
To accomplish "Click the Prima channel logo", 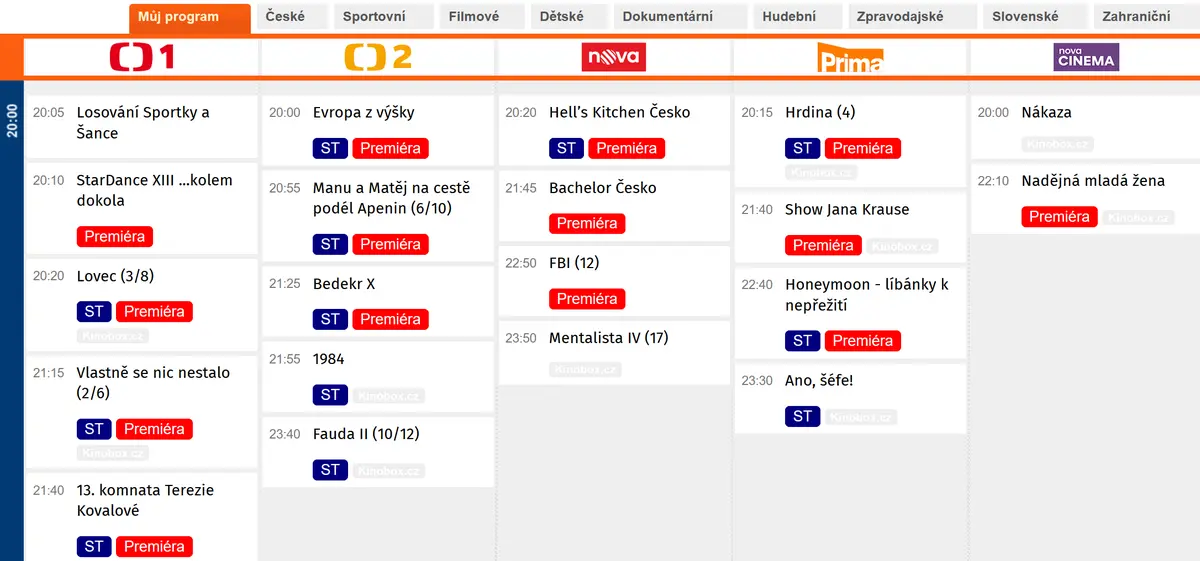I will pyautogui.click(x=850, y=58).
